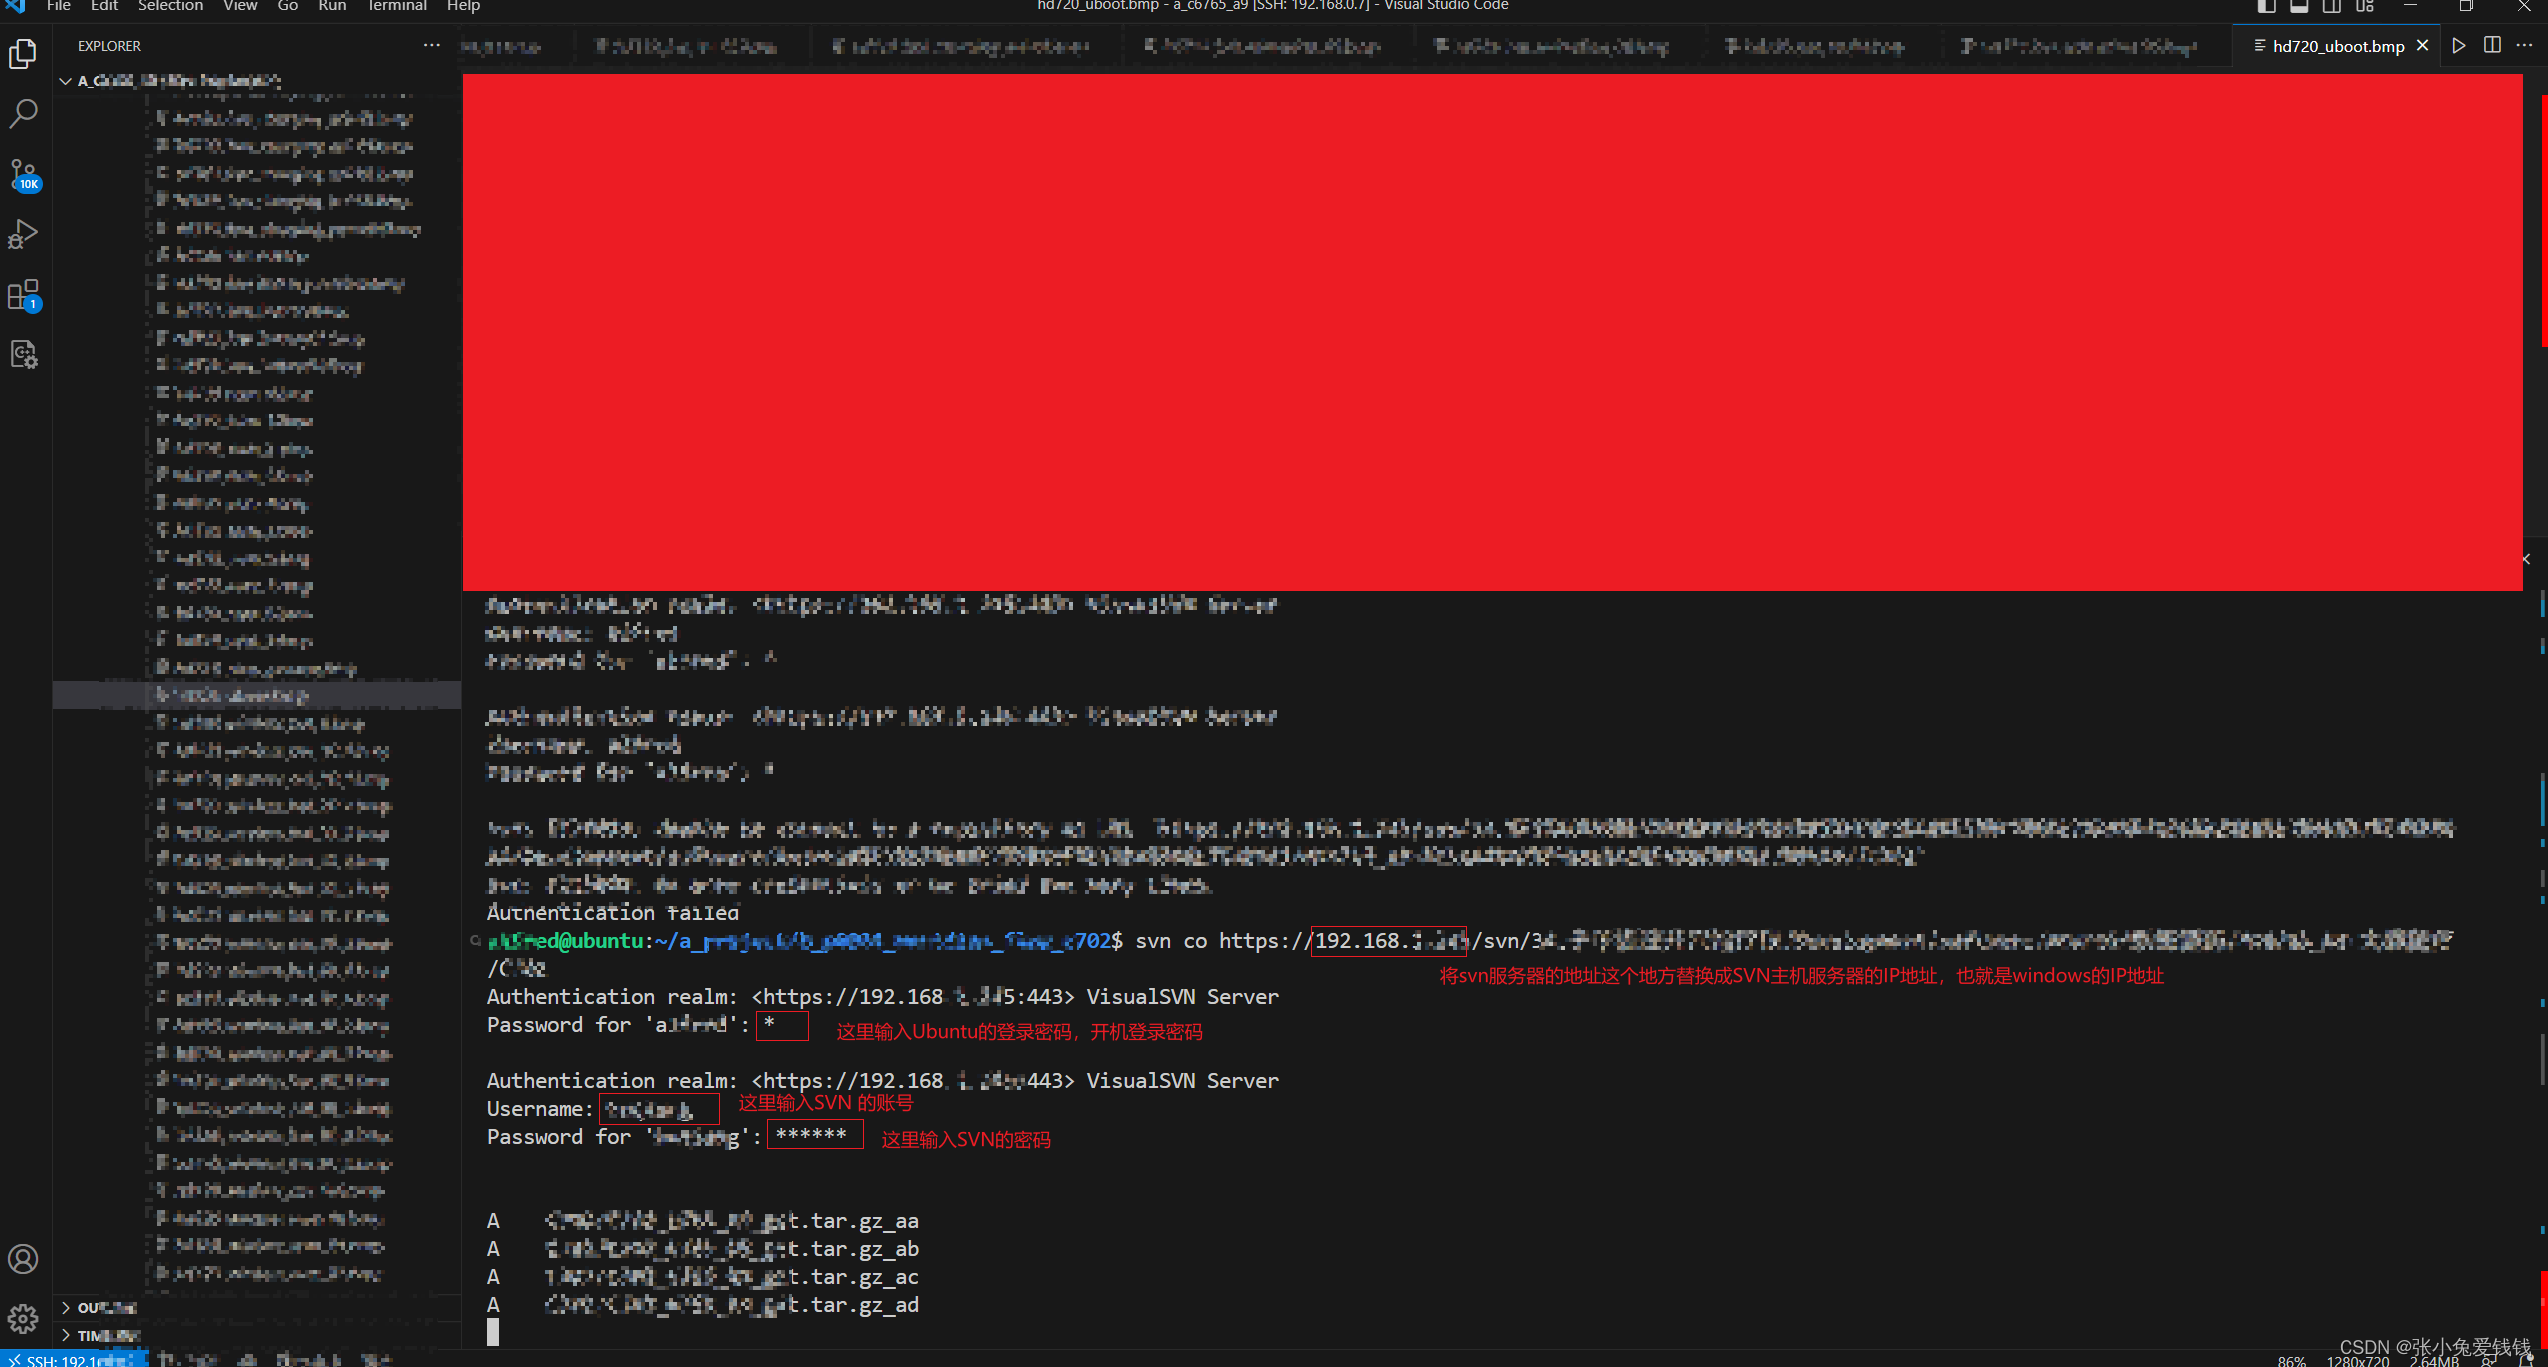Click the gz_ac checked-out file line
Image resolution: width=2548 pixels, height=1367 pixels.
[703, 1277]
